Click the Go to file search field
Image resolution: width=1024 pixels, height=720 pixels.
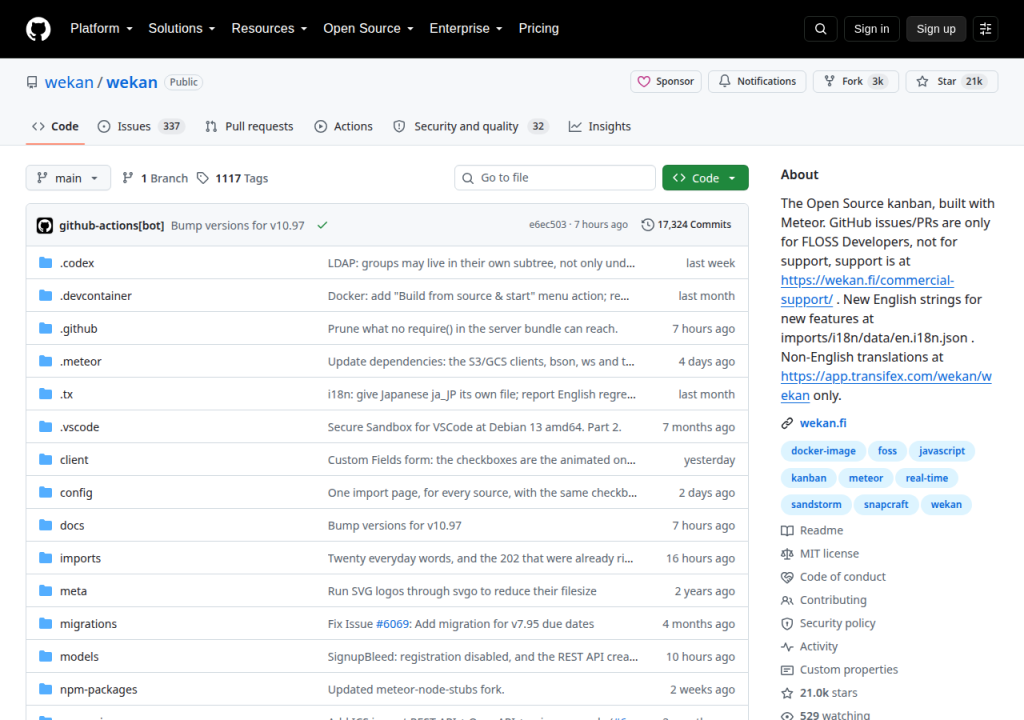tap(555, 178)
